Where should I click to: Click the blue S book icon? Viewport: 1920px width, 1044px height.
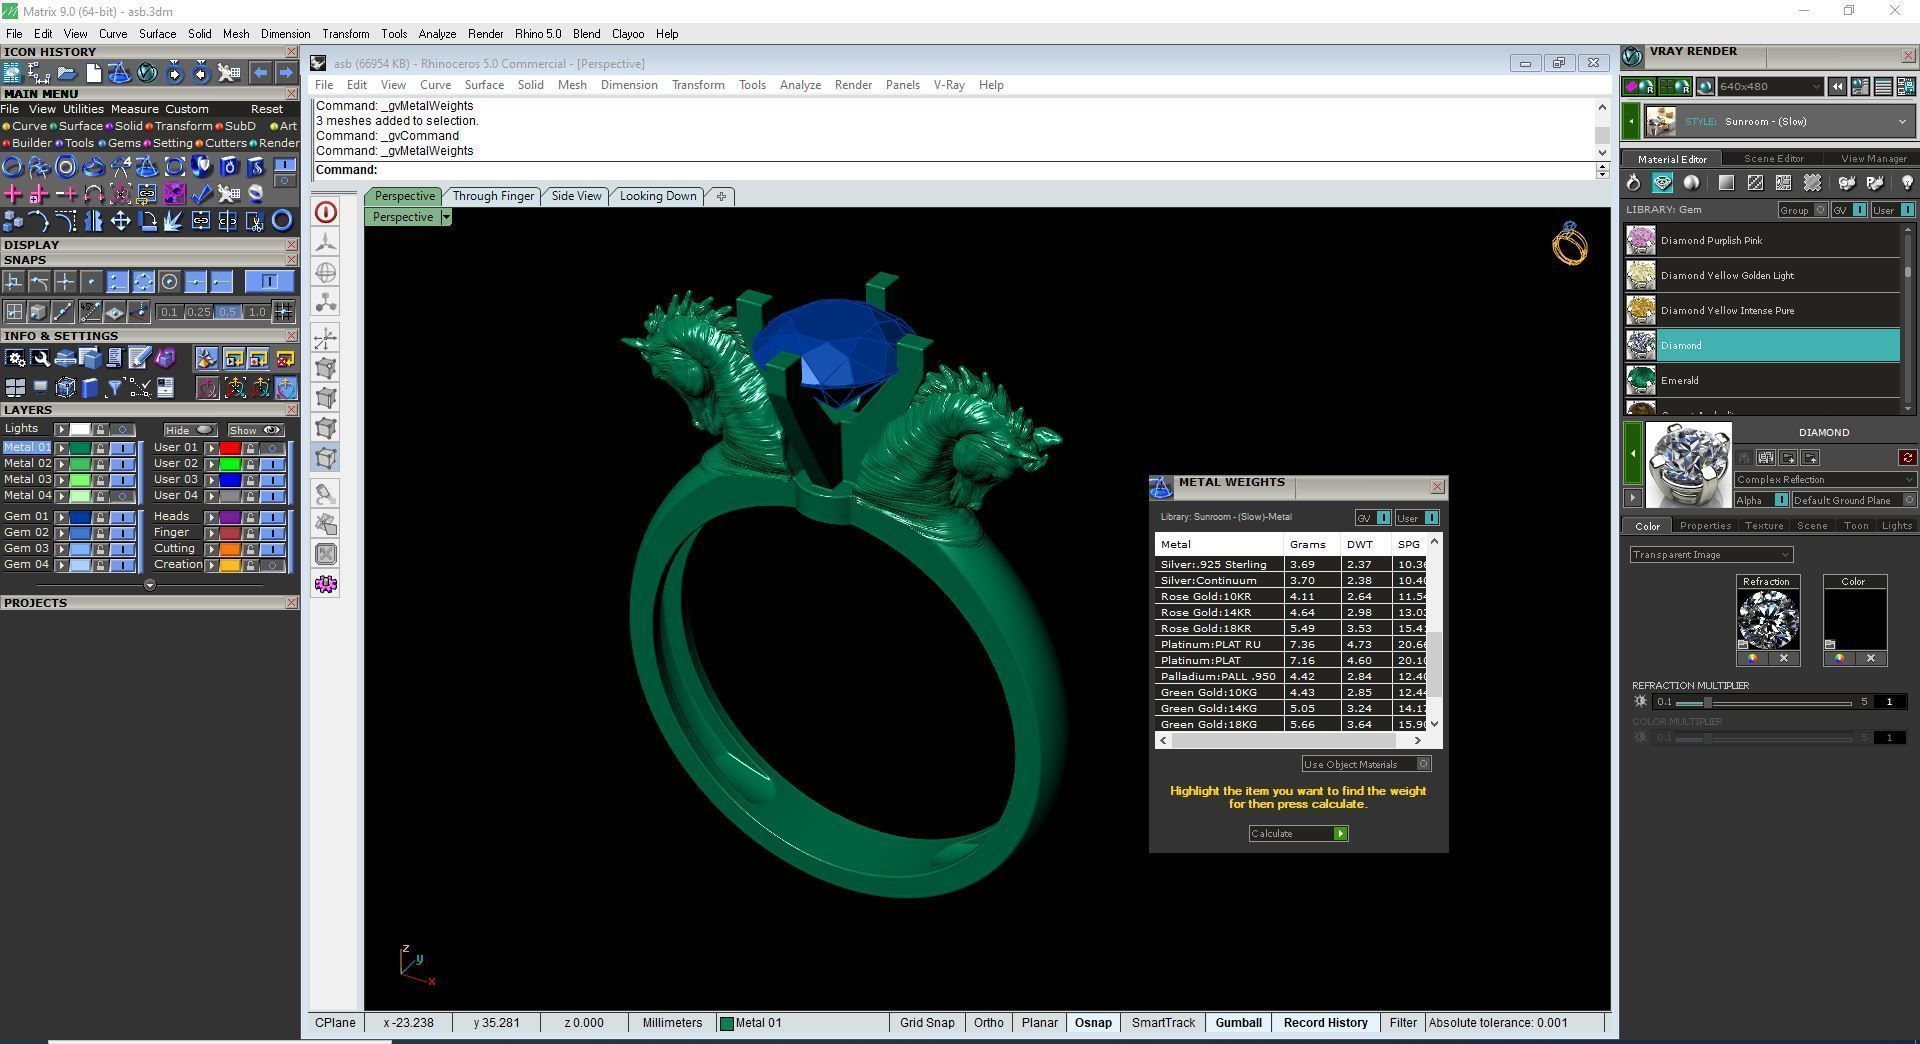256,166
